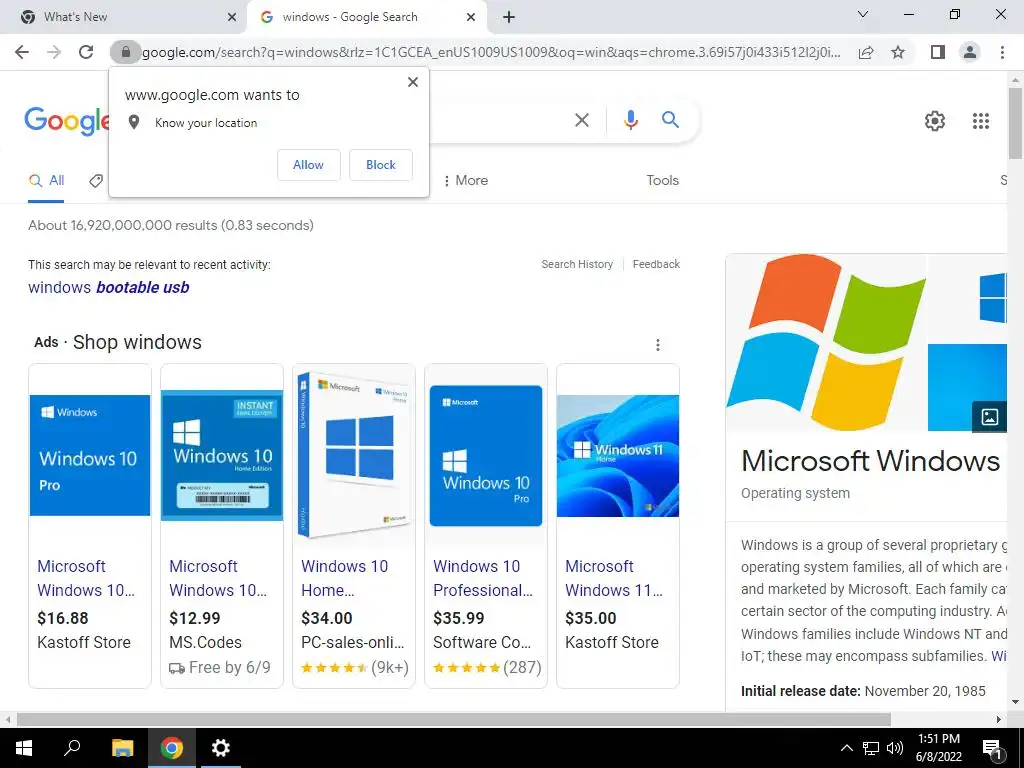1024x768 pixels.
Task: Open Chrome profile avatar
Action: [970, 52]
